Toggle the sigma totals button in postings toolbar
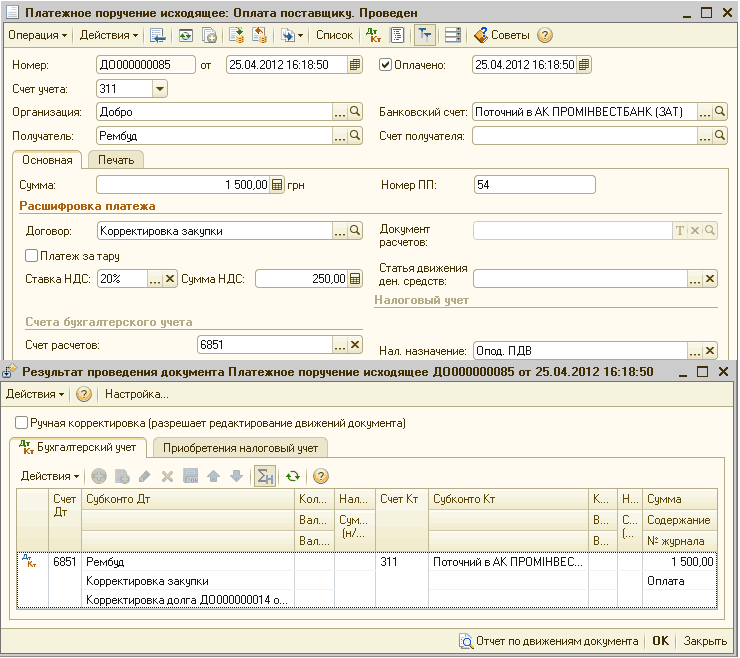 coord(265,476)
